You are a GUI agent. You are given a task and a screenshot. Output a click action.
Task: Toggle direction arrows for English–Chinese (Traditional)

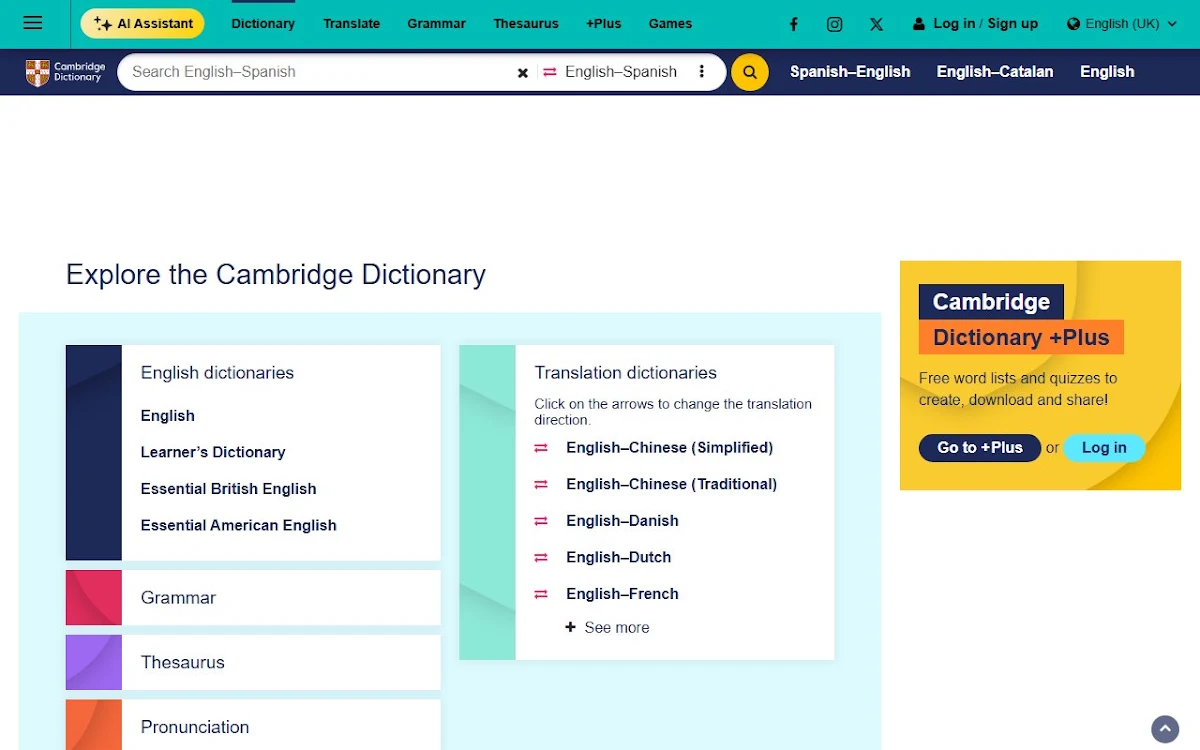pos(541,484)
